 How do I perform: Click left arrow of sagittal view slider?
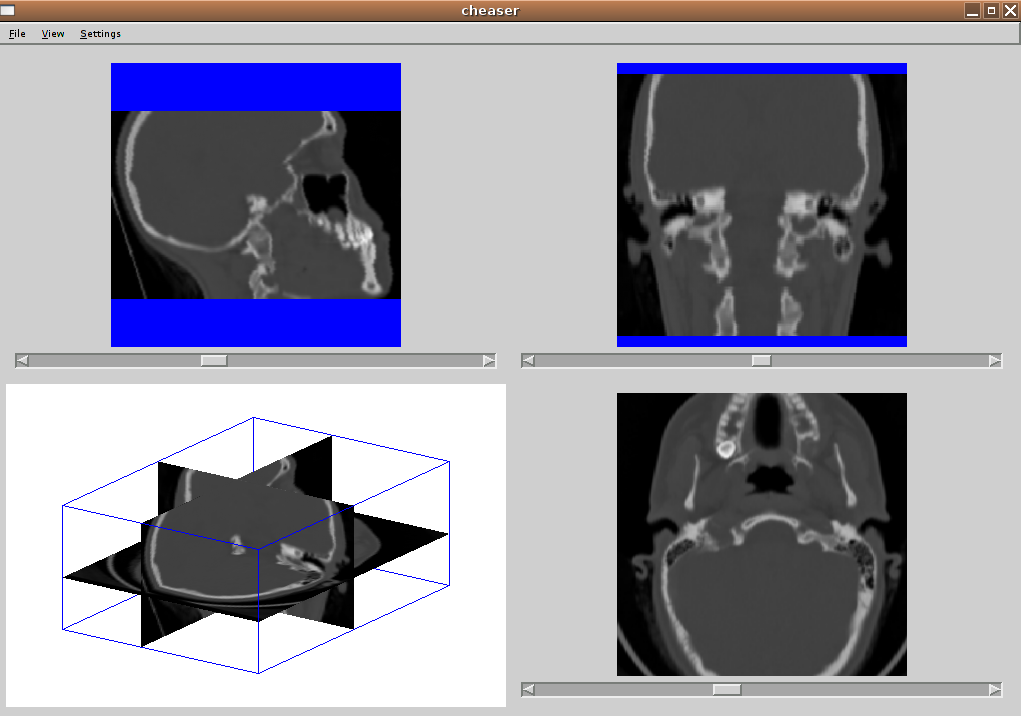pos(23,361)
